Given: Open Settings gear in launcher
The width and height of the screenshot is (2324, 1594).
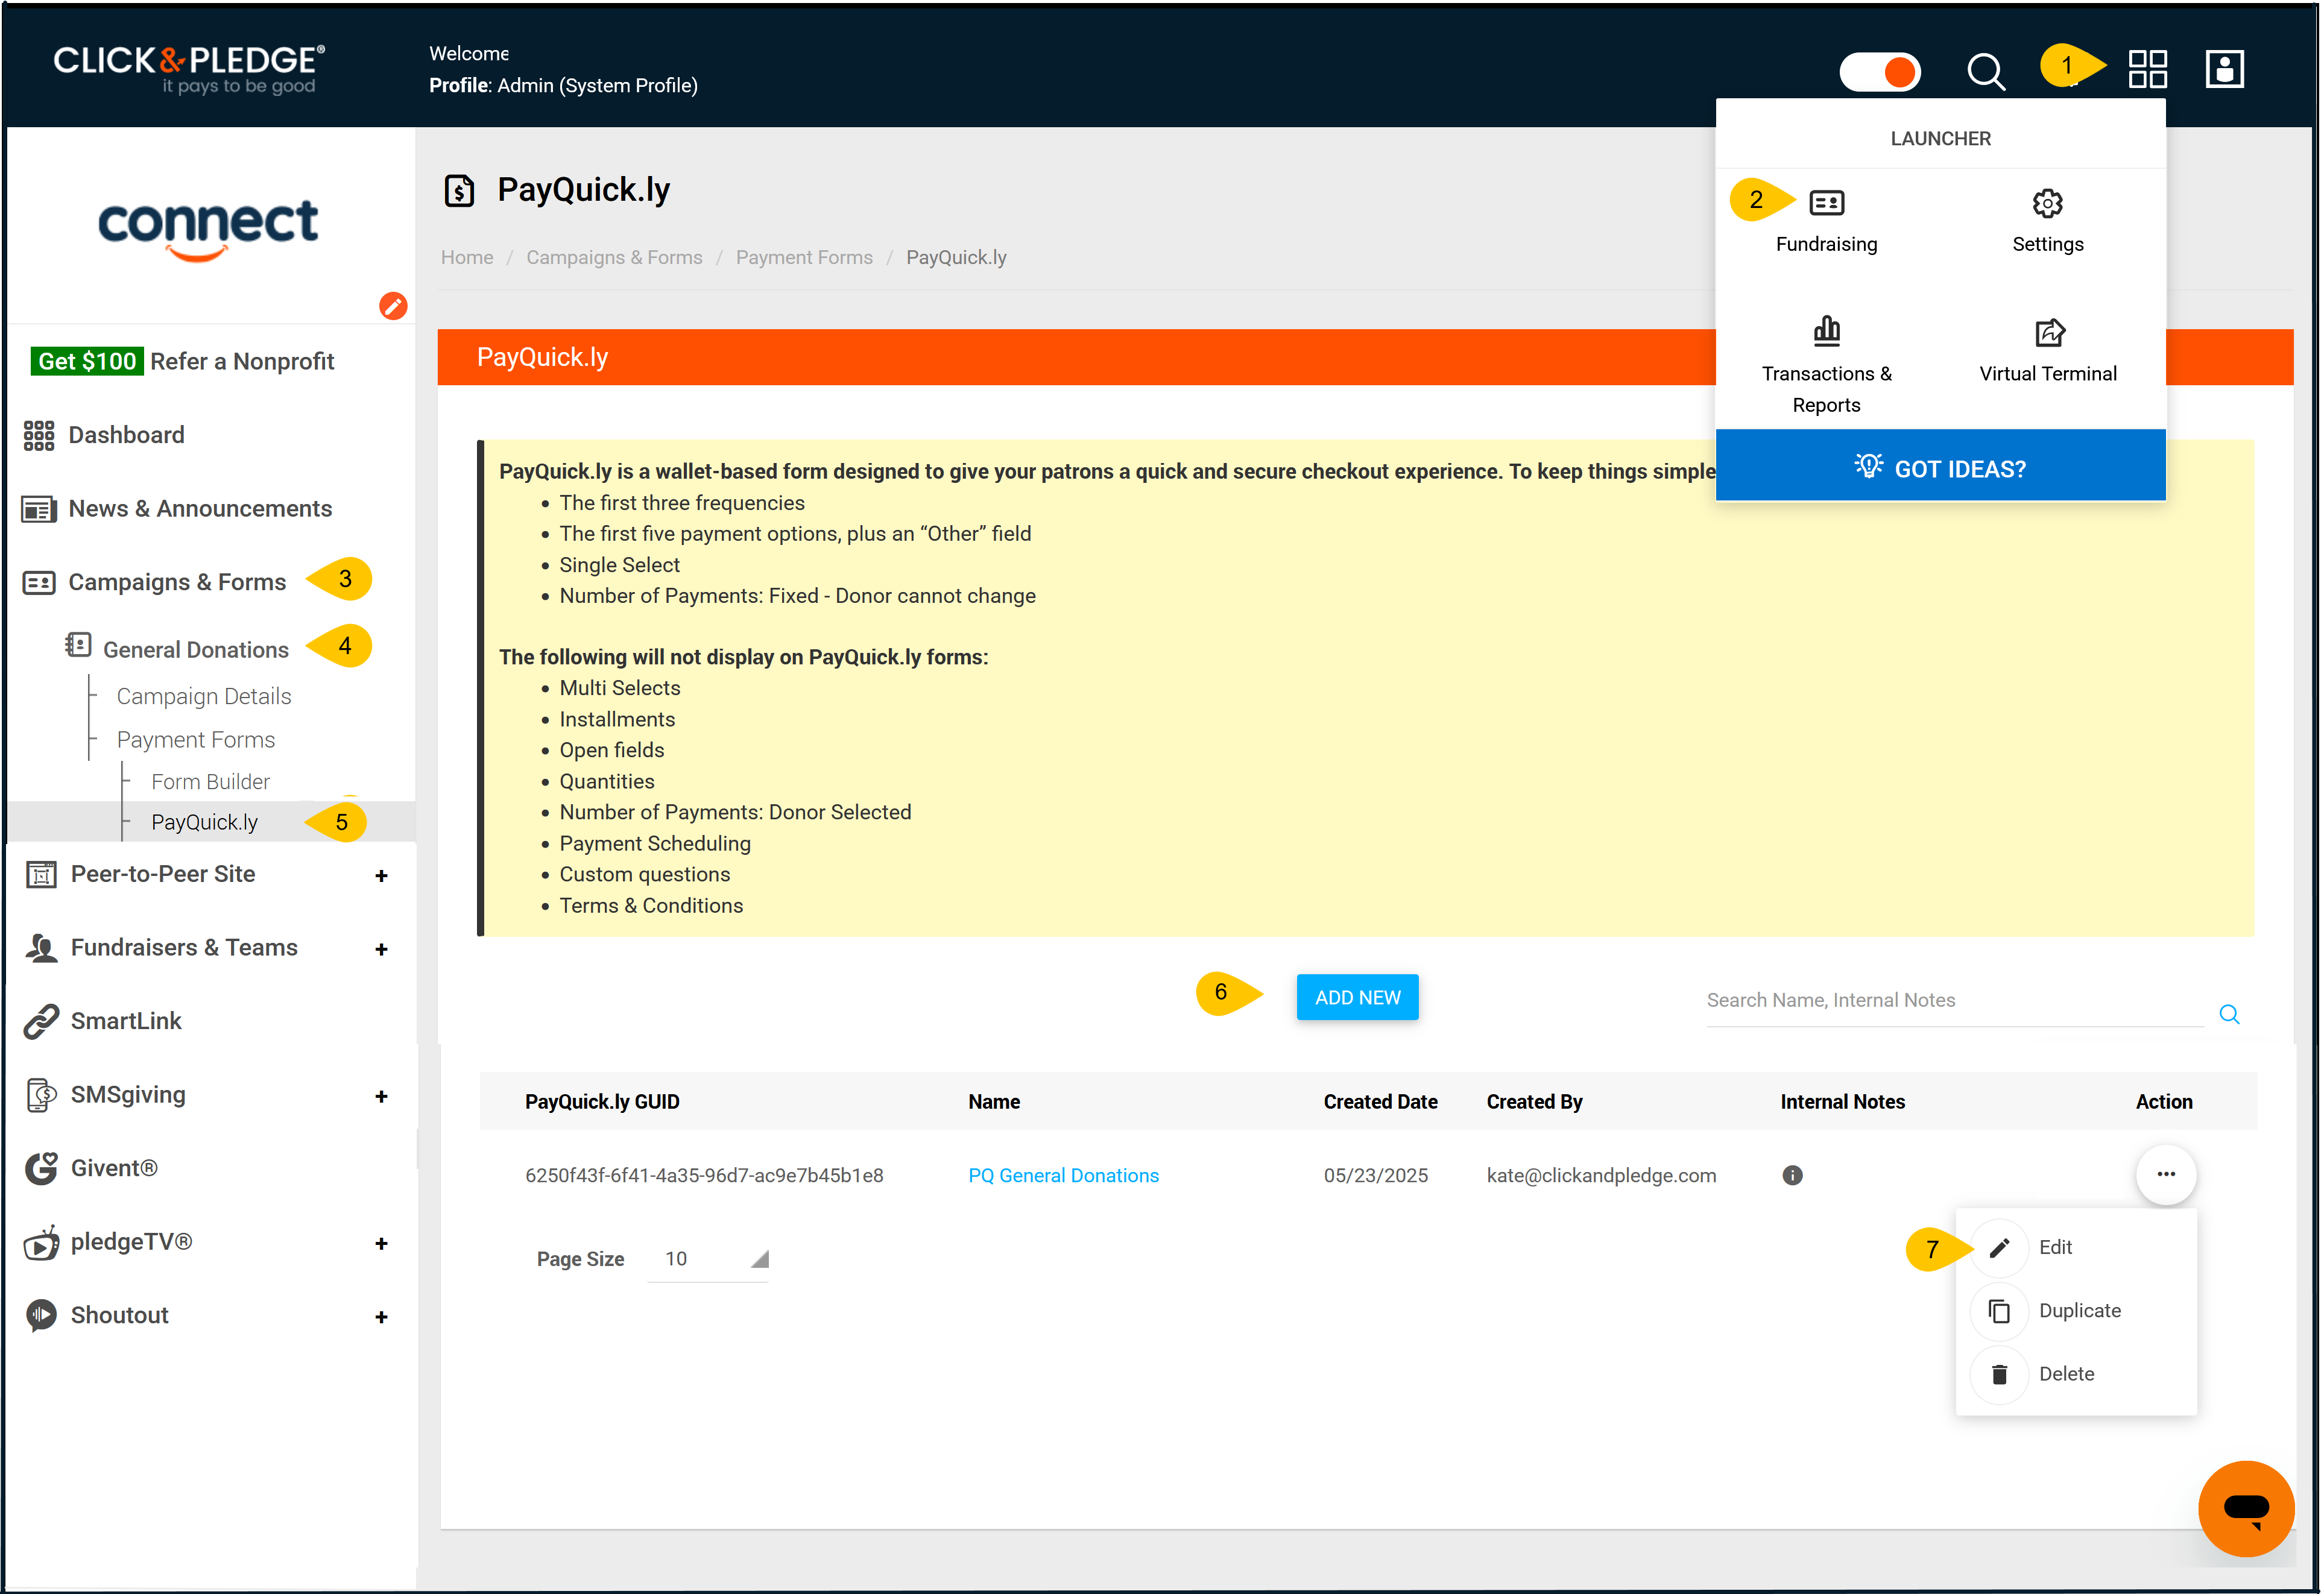Looking at the screenshot, I should (x=2047, y=221).
